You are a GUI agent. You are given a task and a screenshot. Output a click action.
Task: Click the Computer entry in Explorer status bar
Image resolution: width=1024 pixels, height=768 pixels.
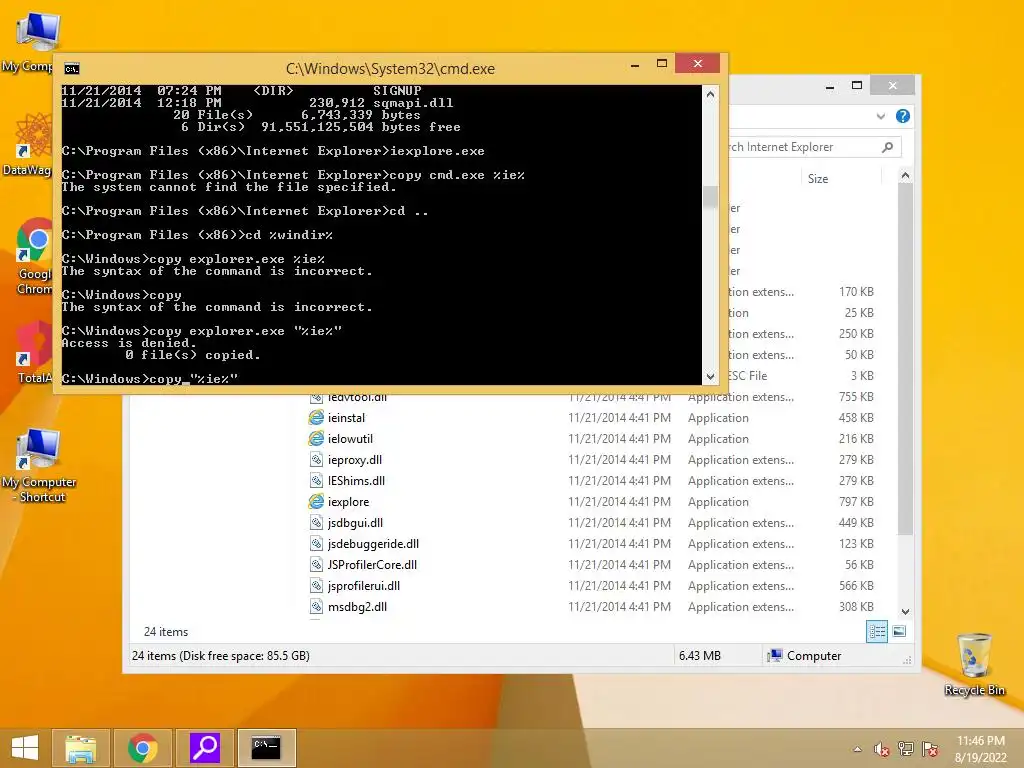805,656
